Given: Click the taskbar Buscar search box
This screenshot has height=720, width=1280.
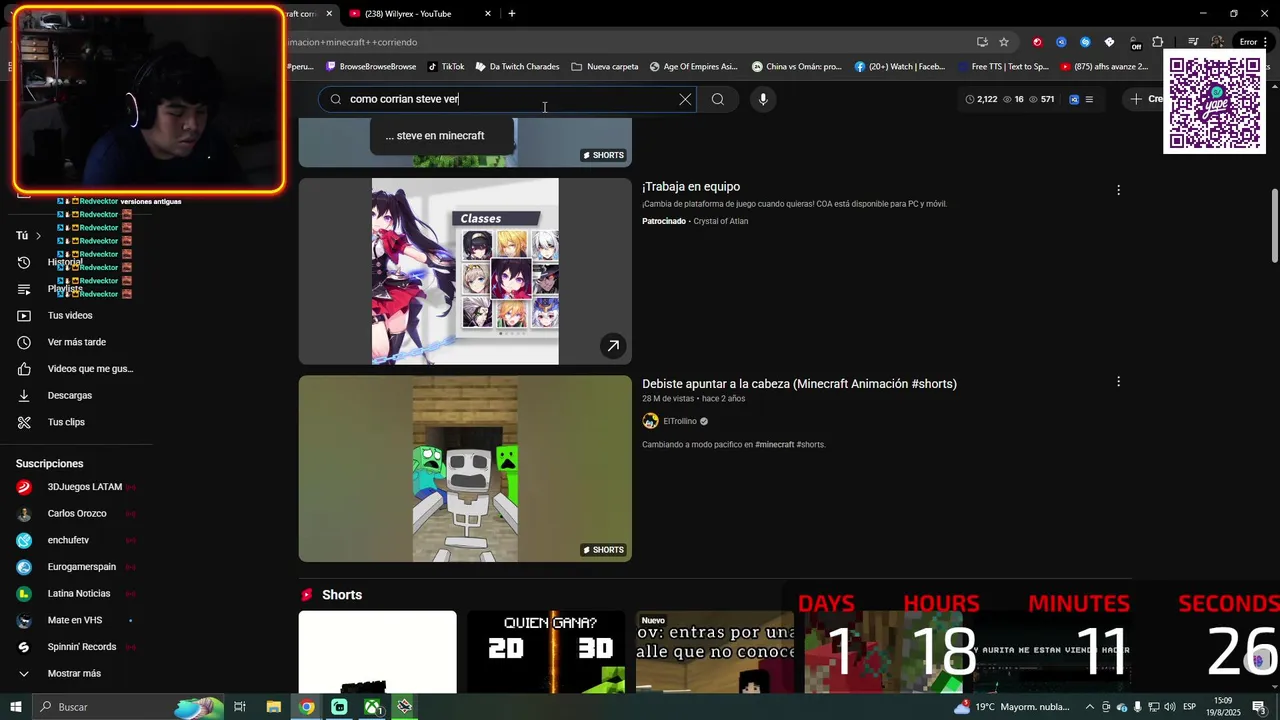Looking at the screenshot, I should coord(130,707).
